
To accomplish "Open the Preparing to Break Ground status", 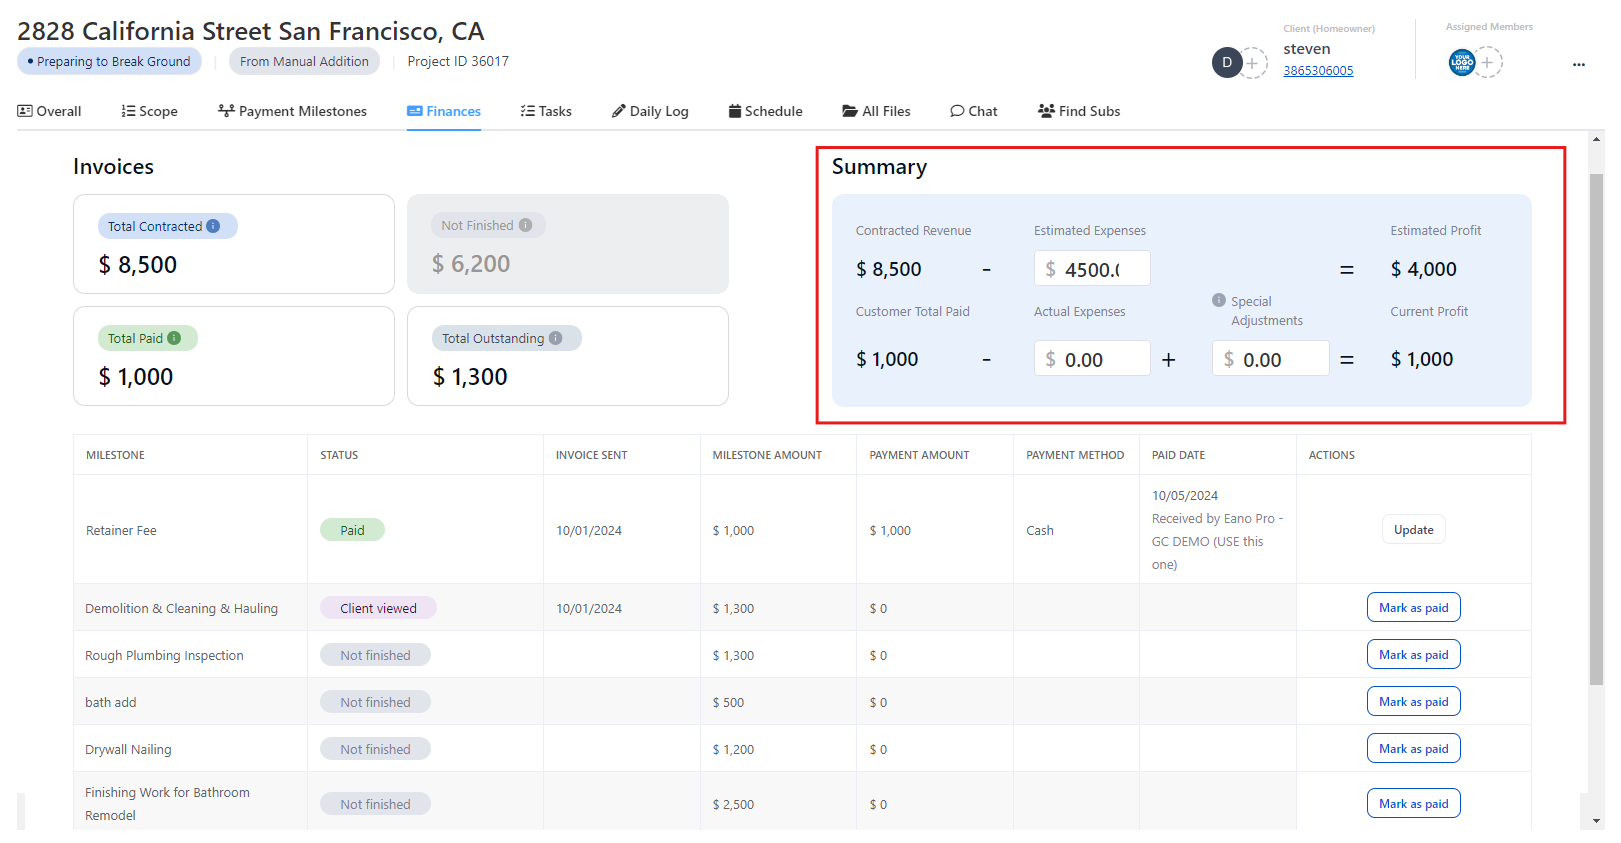I will pyautogui.click(x=110, y=62).
